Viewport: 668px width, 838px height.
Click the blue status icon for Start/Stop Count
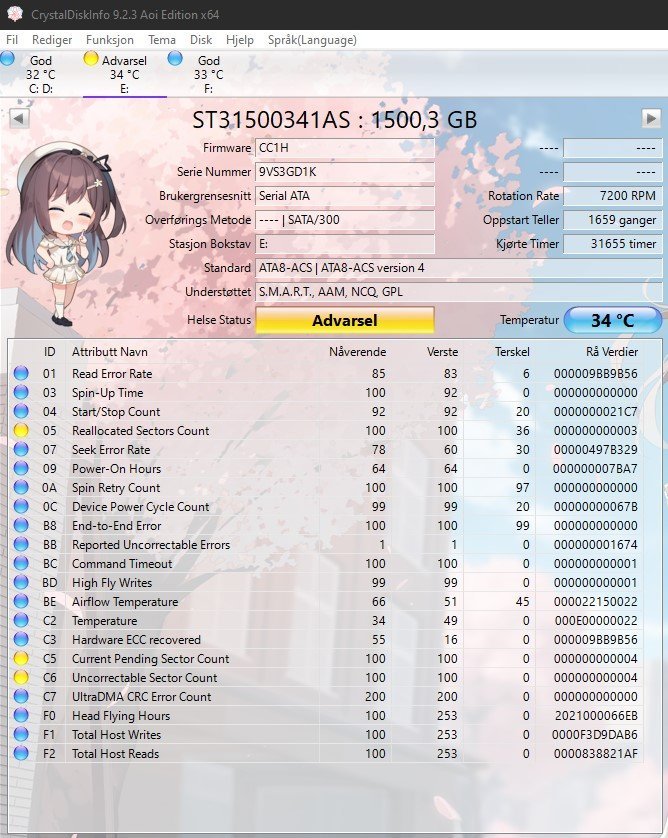tap(21, 411)
